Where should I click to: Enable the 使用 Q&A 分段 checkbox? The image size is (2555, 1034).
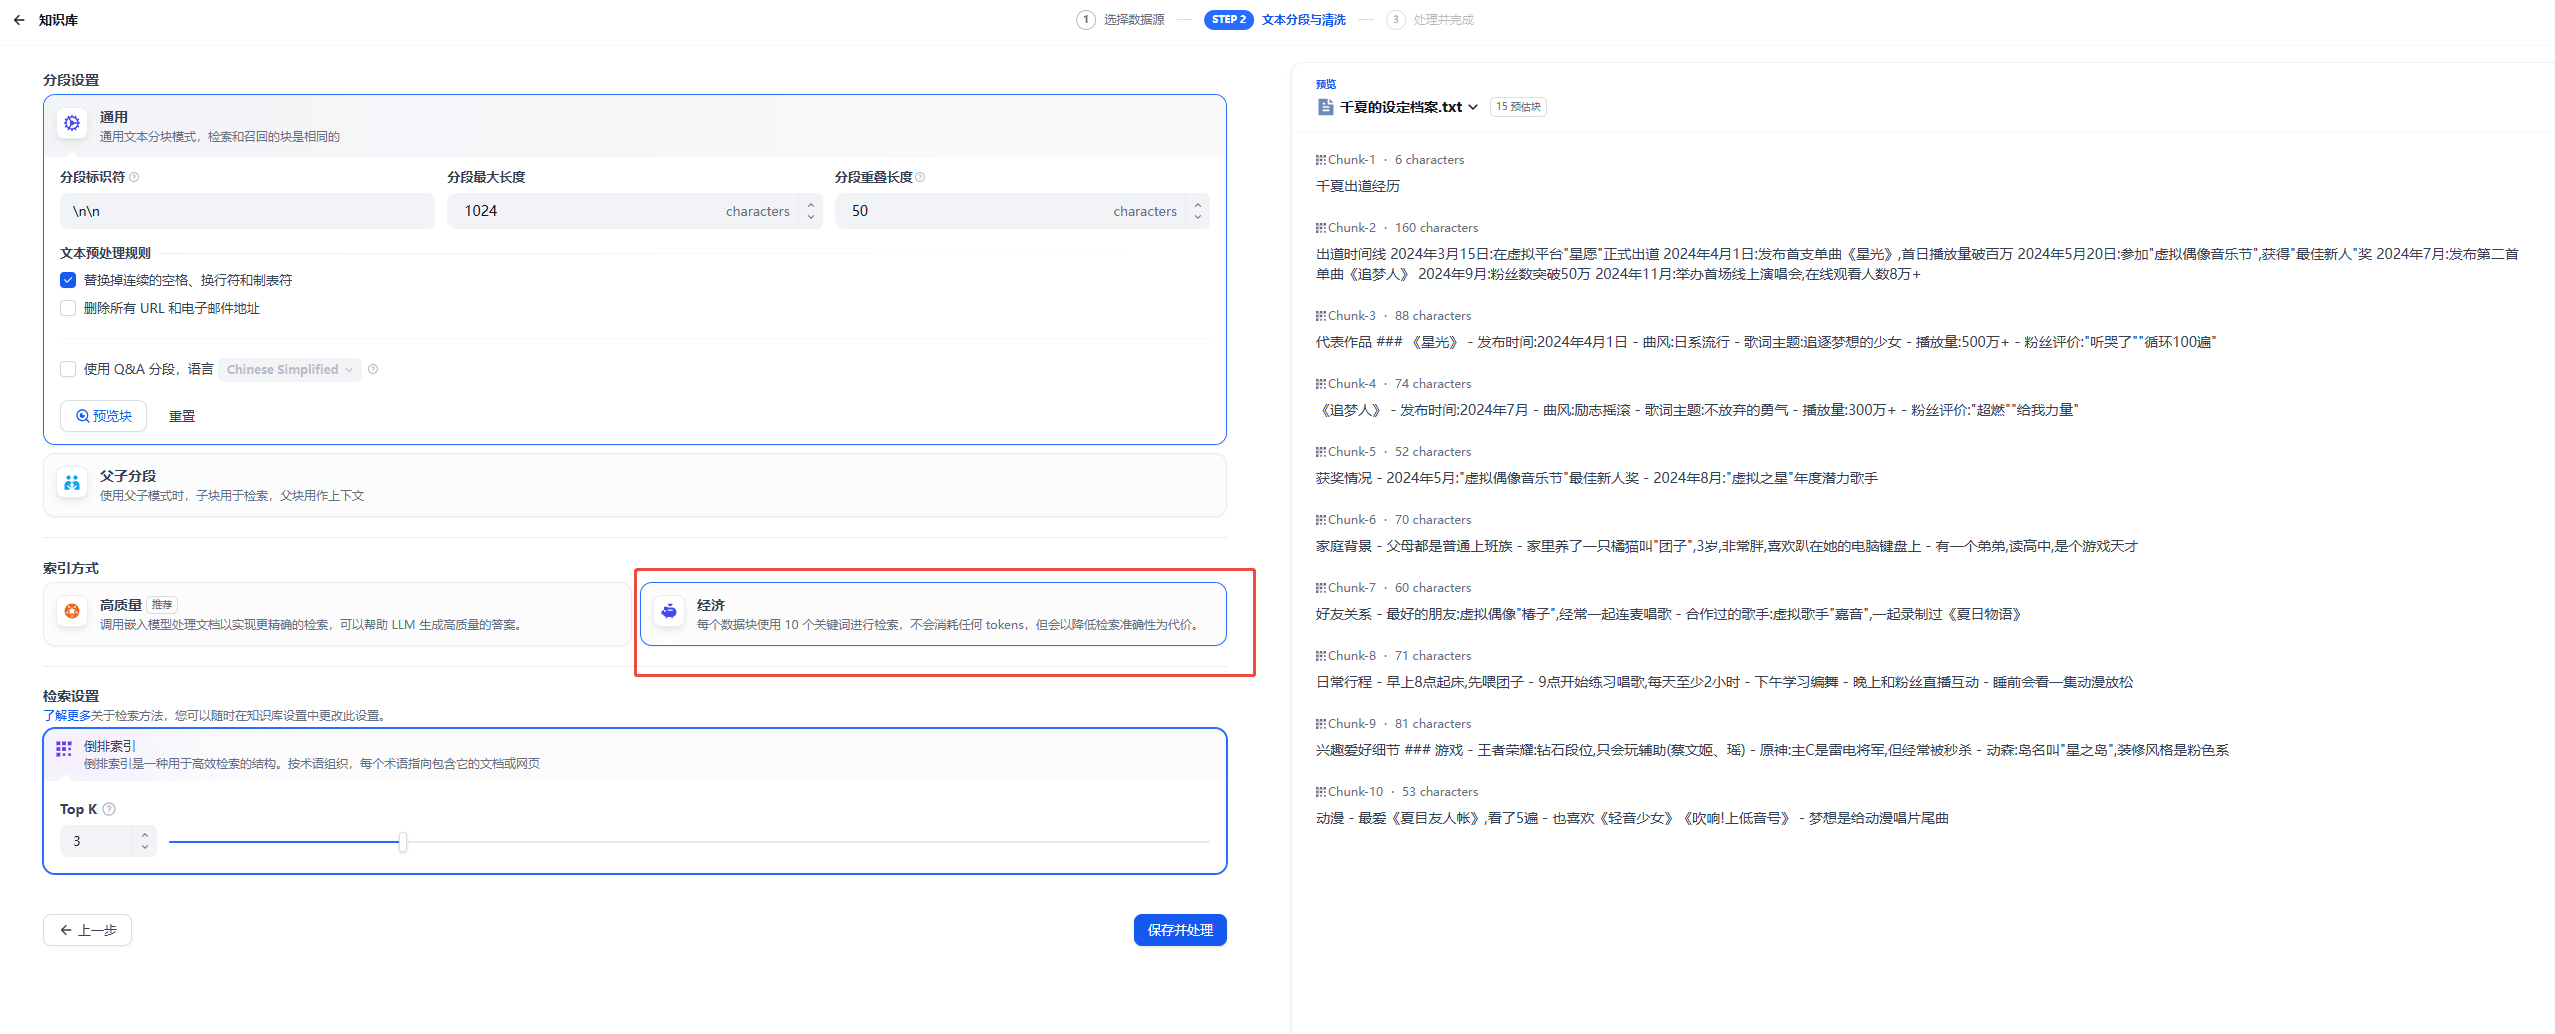point(68,370)
